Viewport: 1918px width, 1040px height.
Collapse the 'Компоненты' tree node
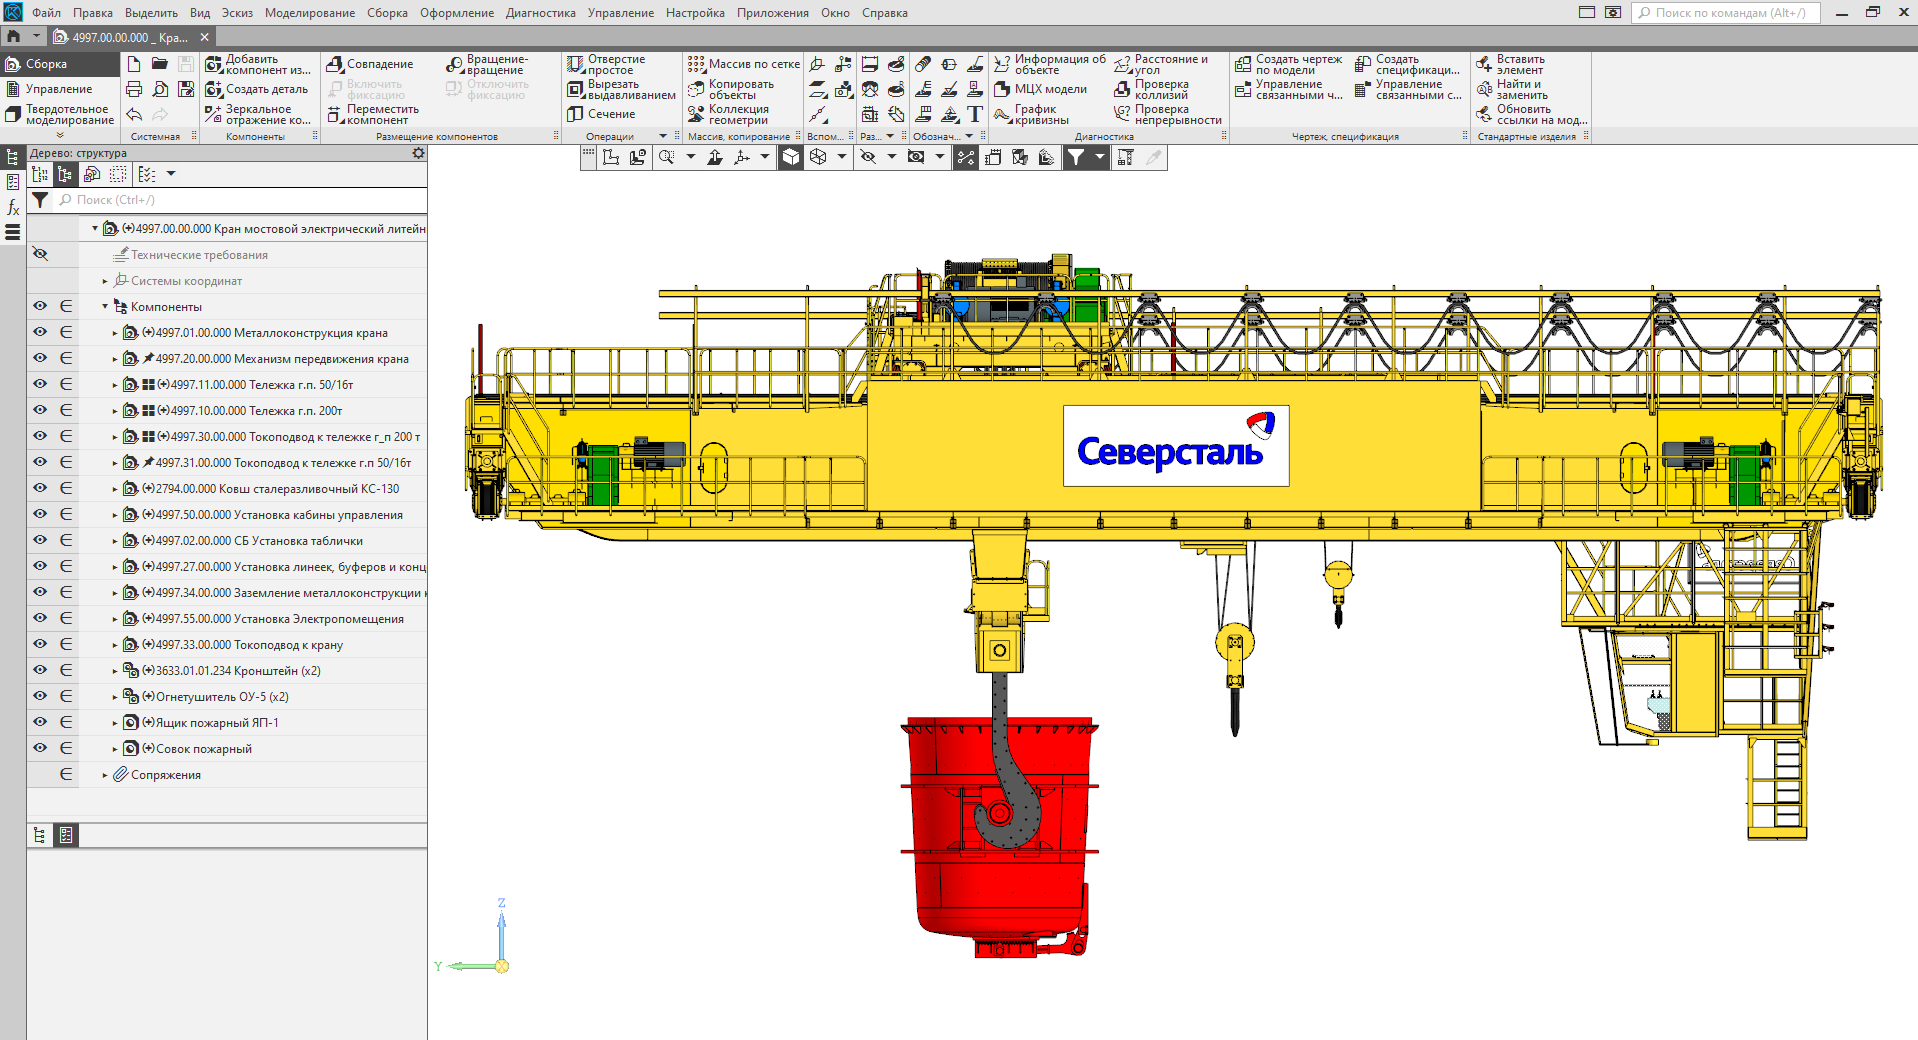105,307
